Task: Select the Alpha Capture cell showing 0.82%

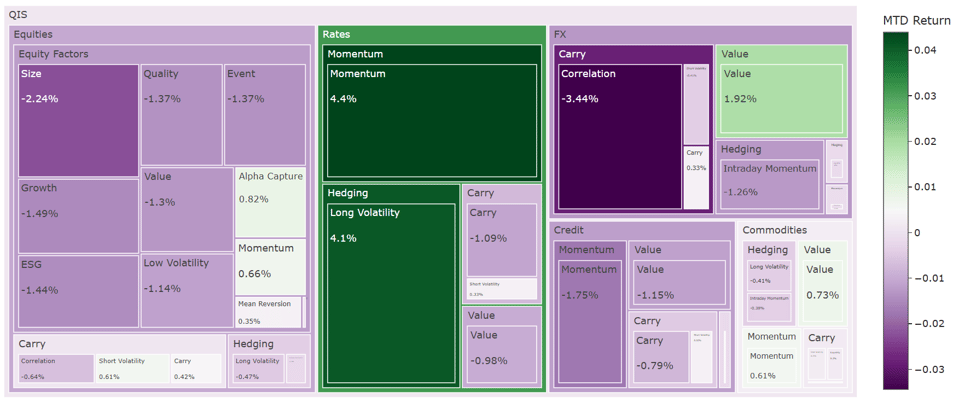Action: point(270,202)
